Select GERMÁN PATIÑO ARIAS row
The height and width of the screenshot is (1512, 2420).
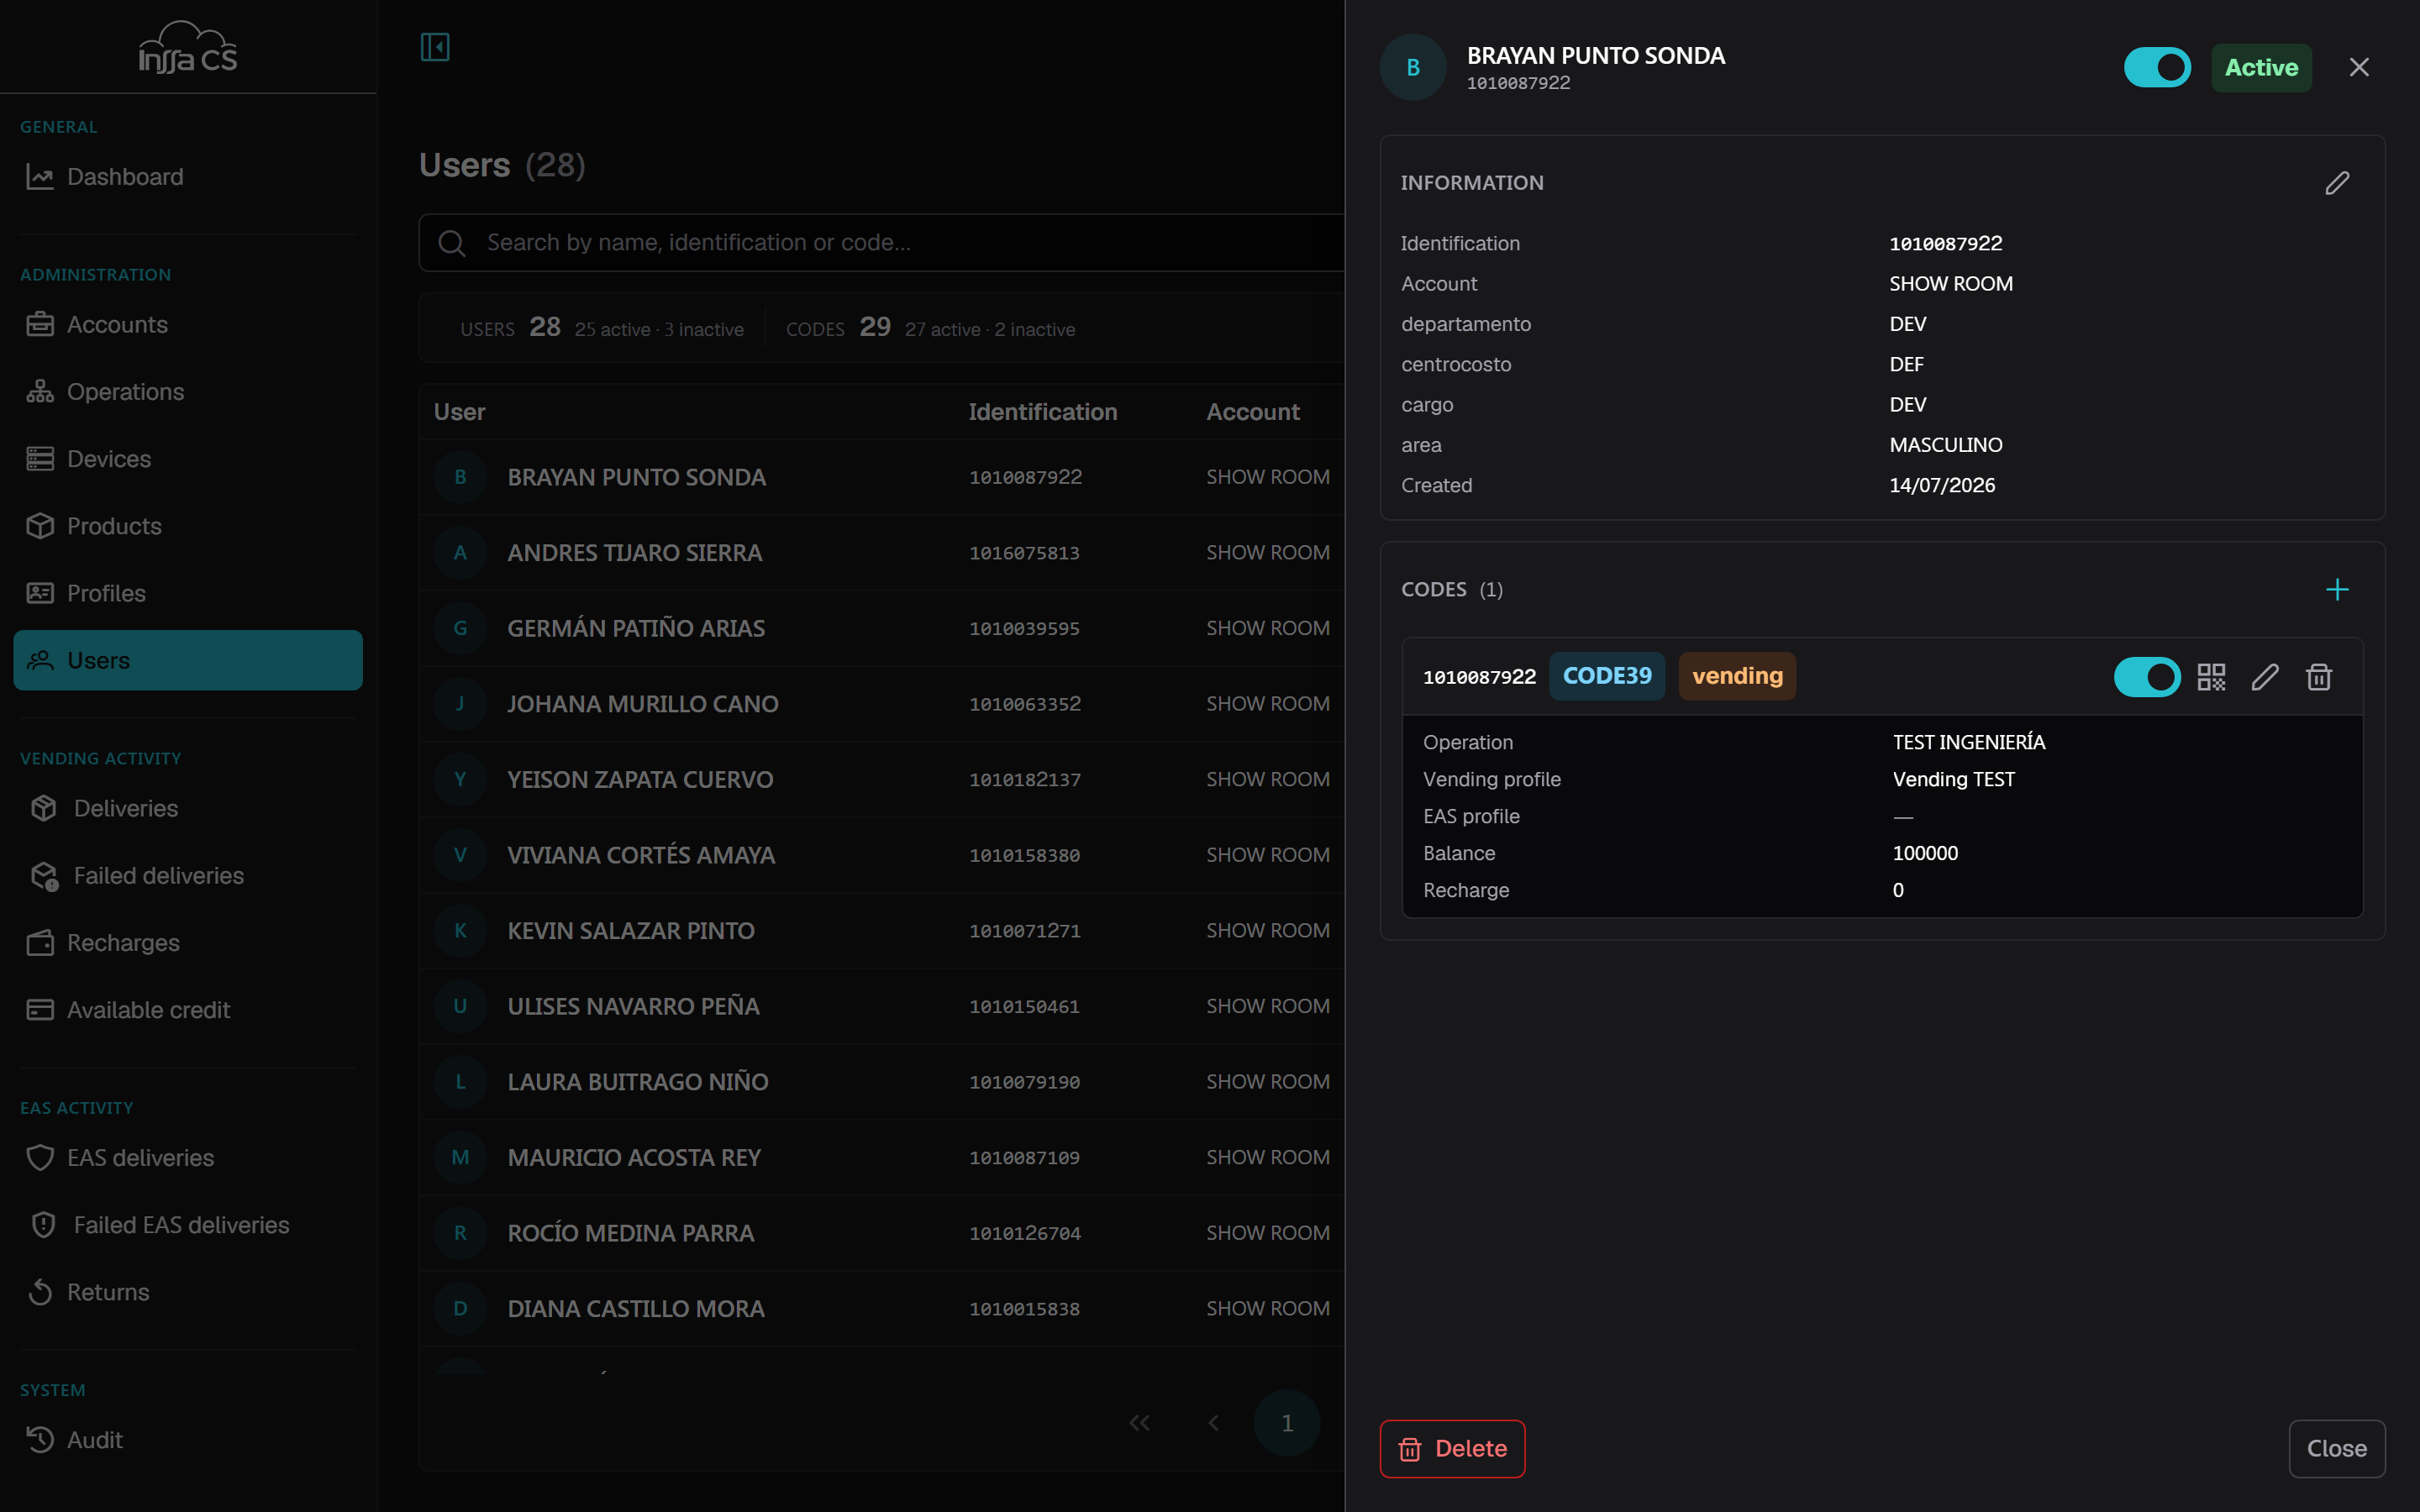coord(882,628)
